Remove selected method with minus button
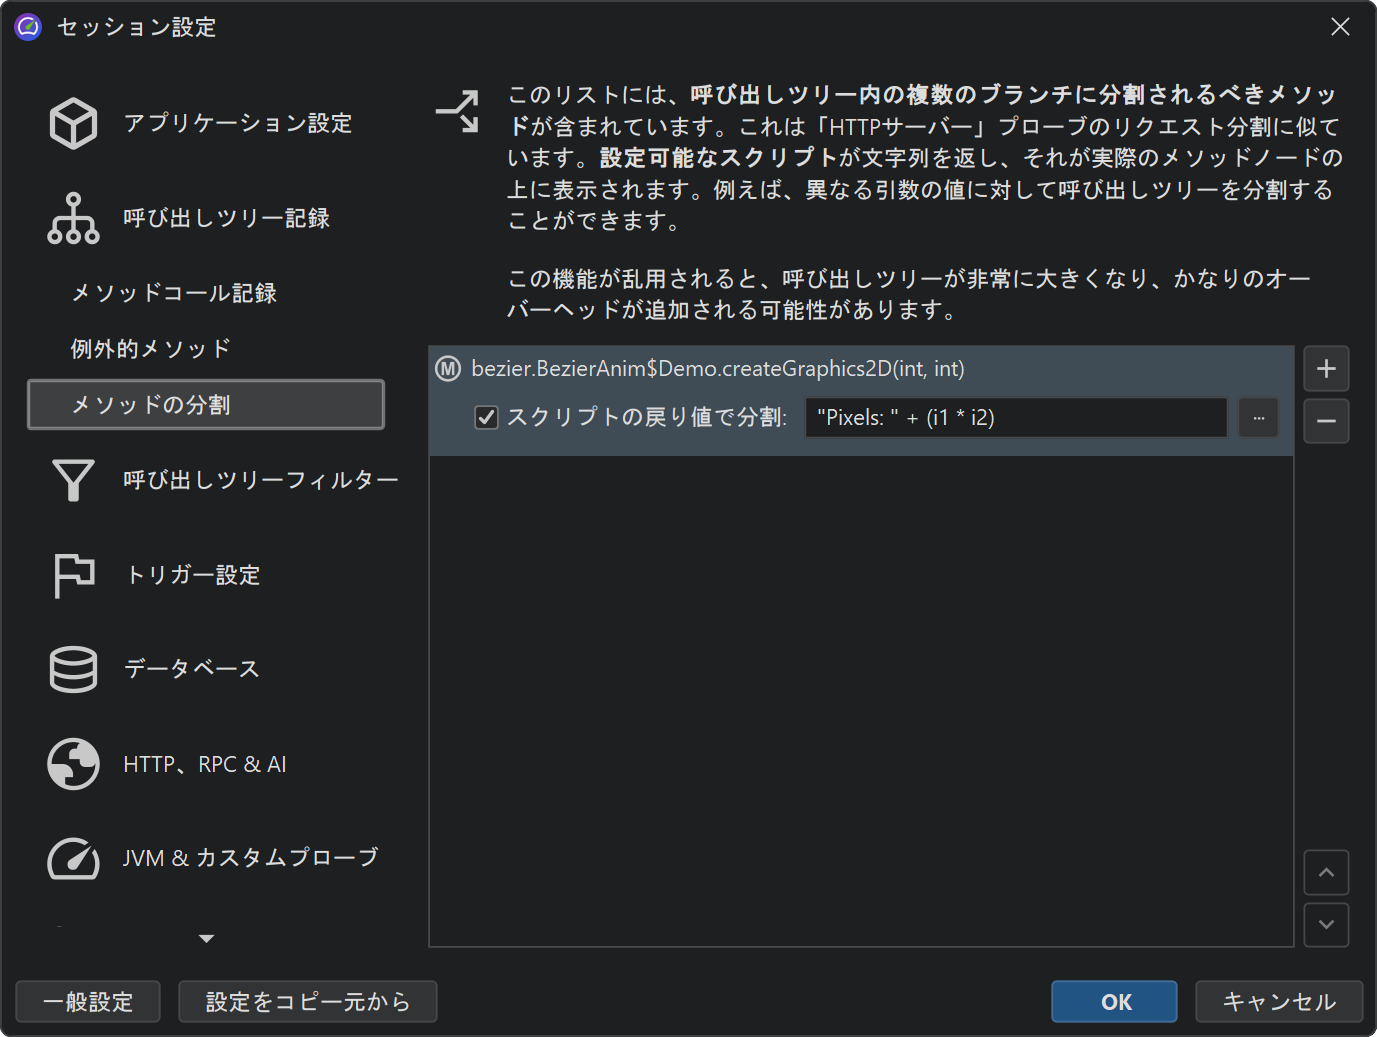The width and height of the screenshot is (1377, 1037). pos(1326,421)
